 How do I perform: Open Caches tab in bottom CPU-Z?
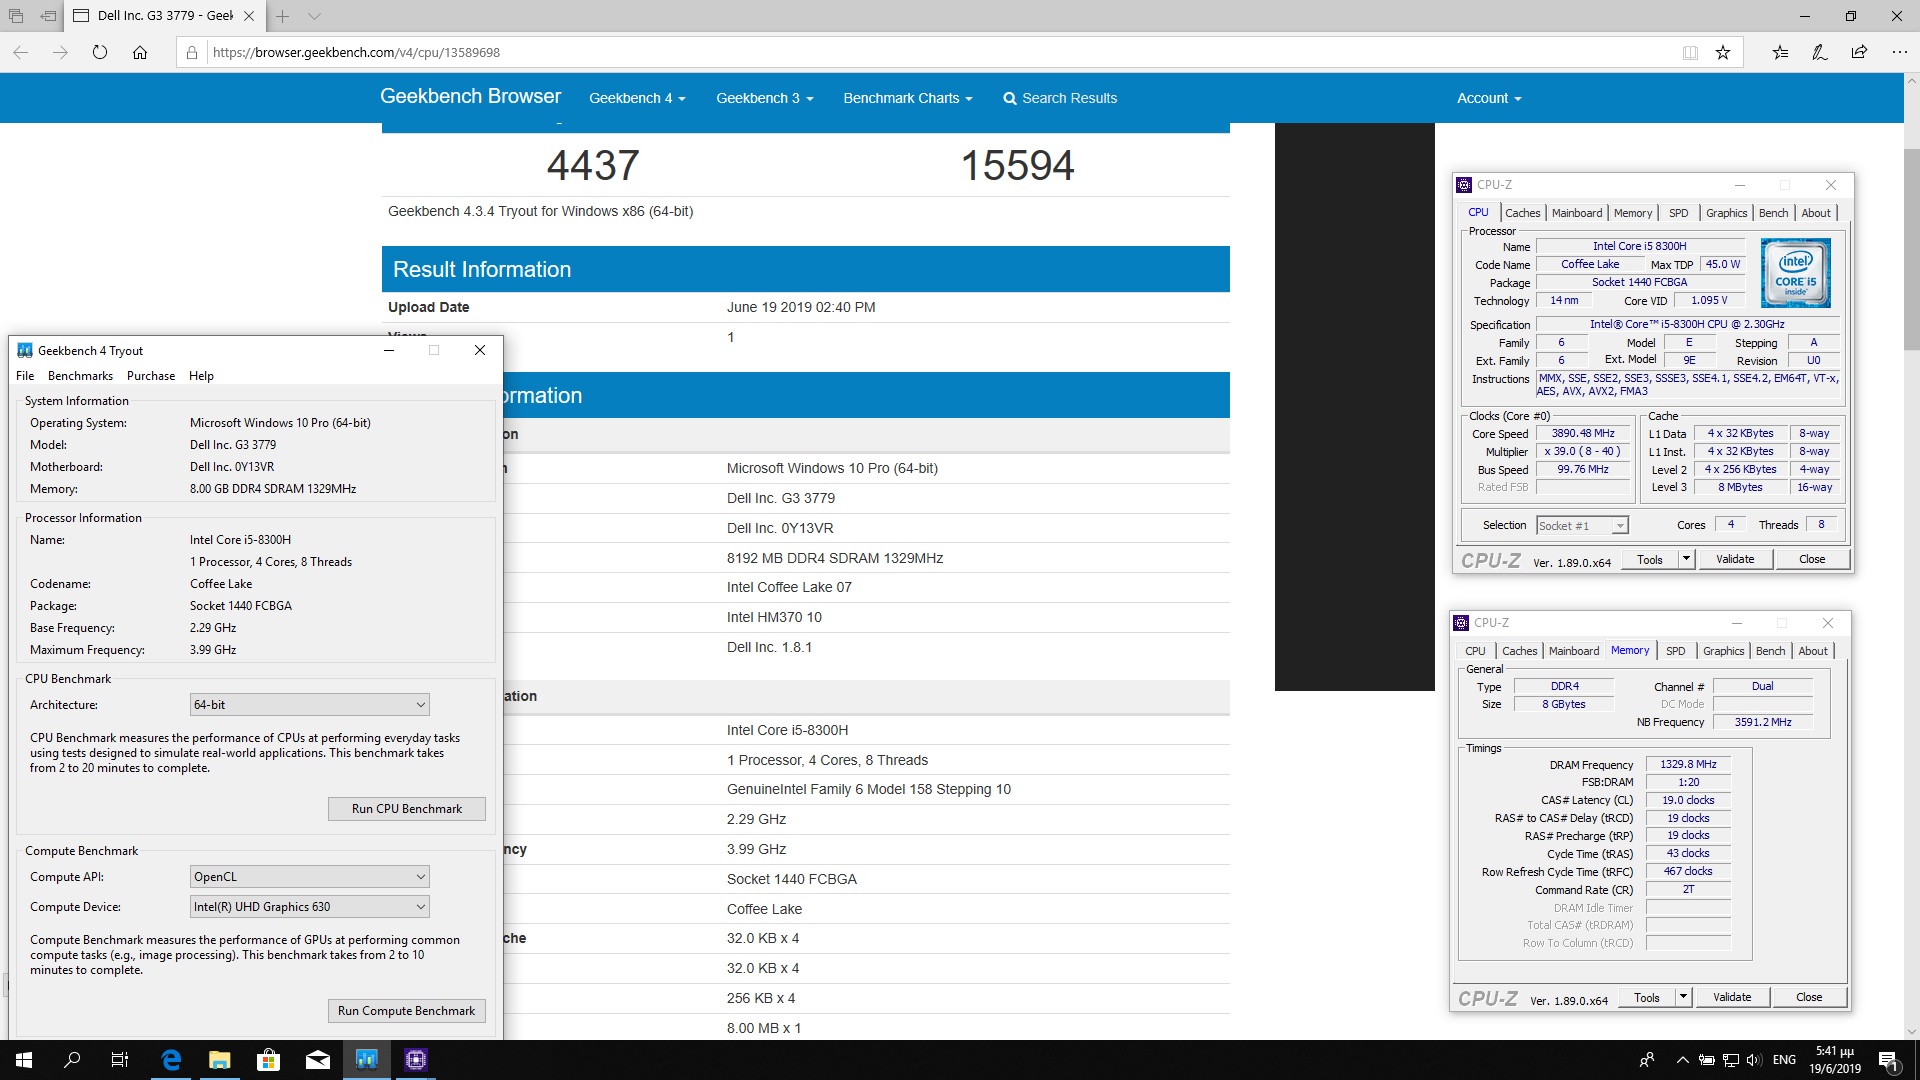click(1519, 651)
